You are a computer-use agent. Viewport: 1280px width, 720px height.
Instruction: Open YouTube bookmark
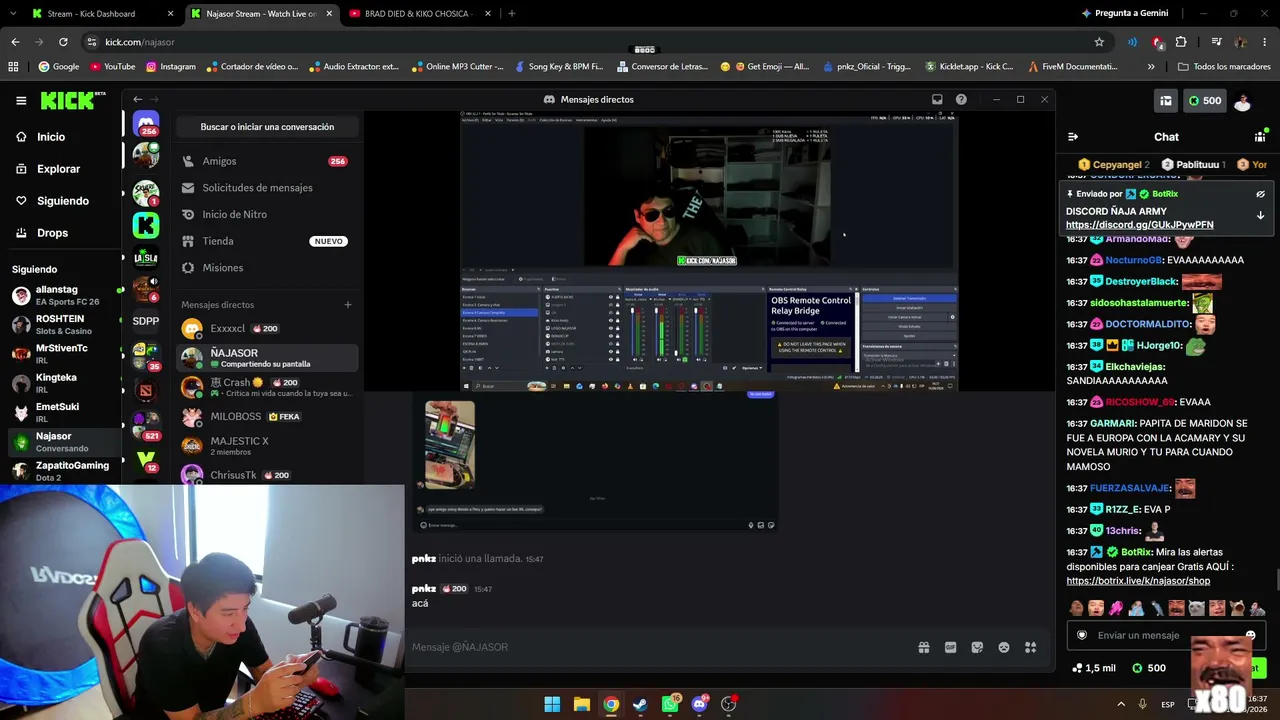112,67
